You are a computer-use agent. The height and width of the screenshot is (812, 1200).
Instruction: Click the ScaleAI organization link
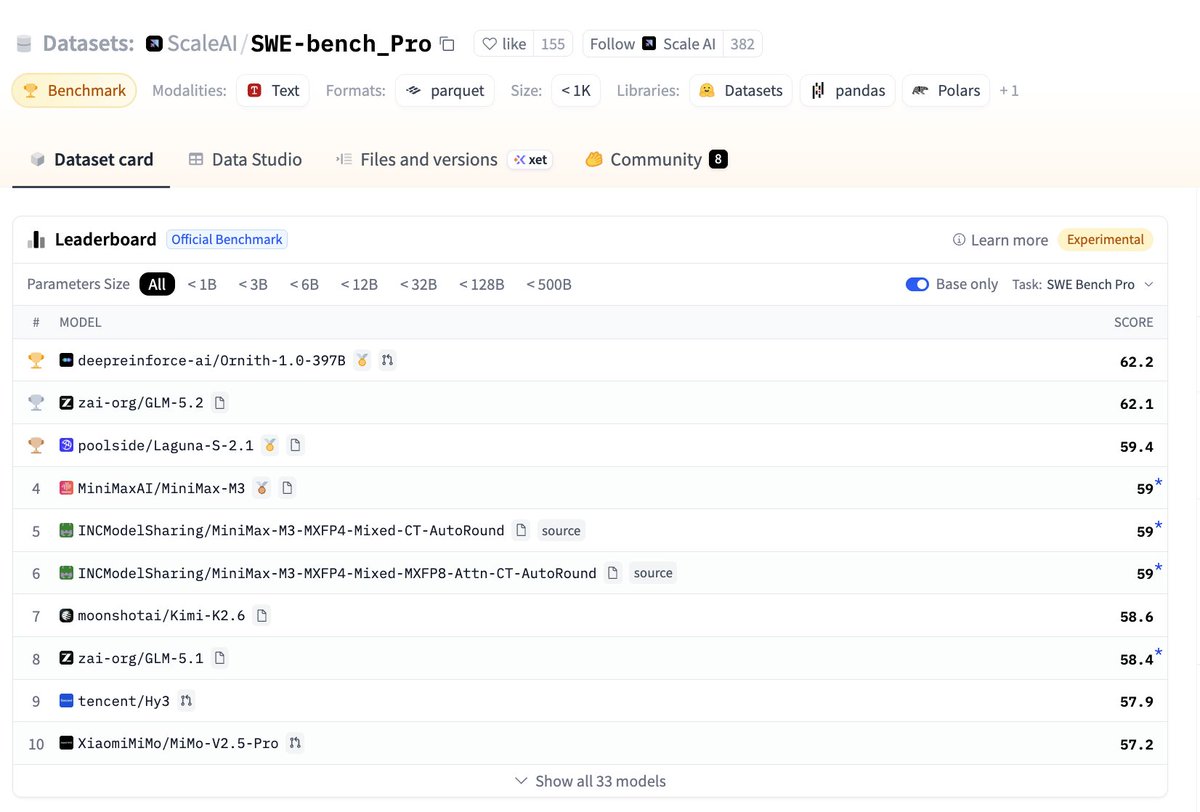pyautogui.click(x=201, y=44)
